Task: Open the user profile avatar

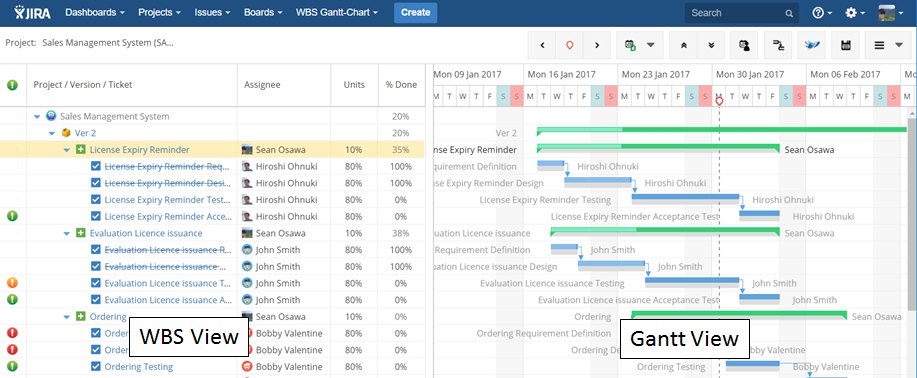Action: point(887,12)
